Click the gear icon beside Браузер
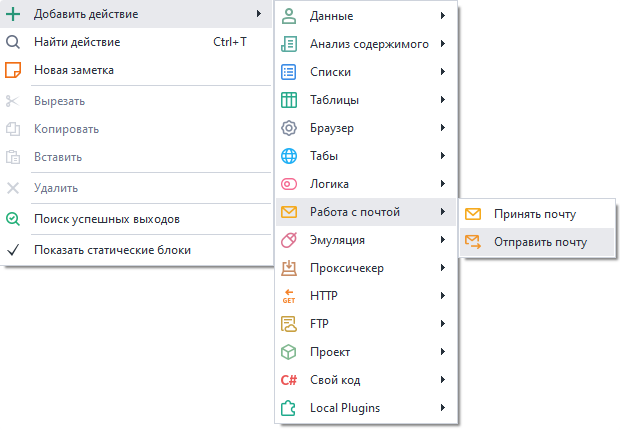This screenshot has width=620, height=430. click(x=289, y=128)
